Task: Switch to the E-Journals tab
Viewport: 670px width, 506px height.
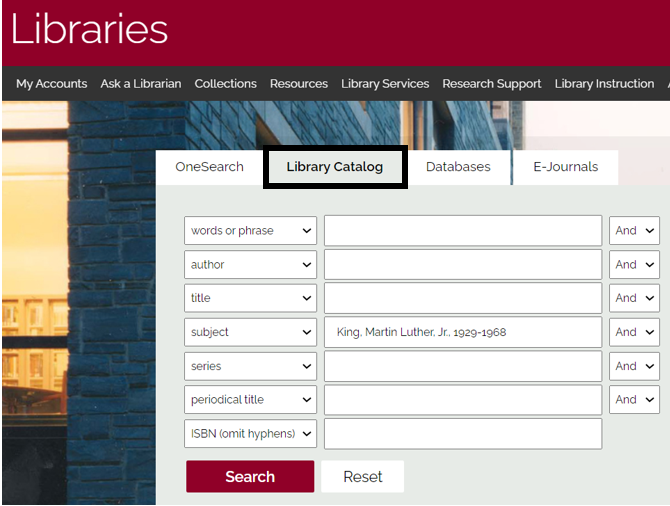Action: click(x=565, y=167)
